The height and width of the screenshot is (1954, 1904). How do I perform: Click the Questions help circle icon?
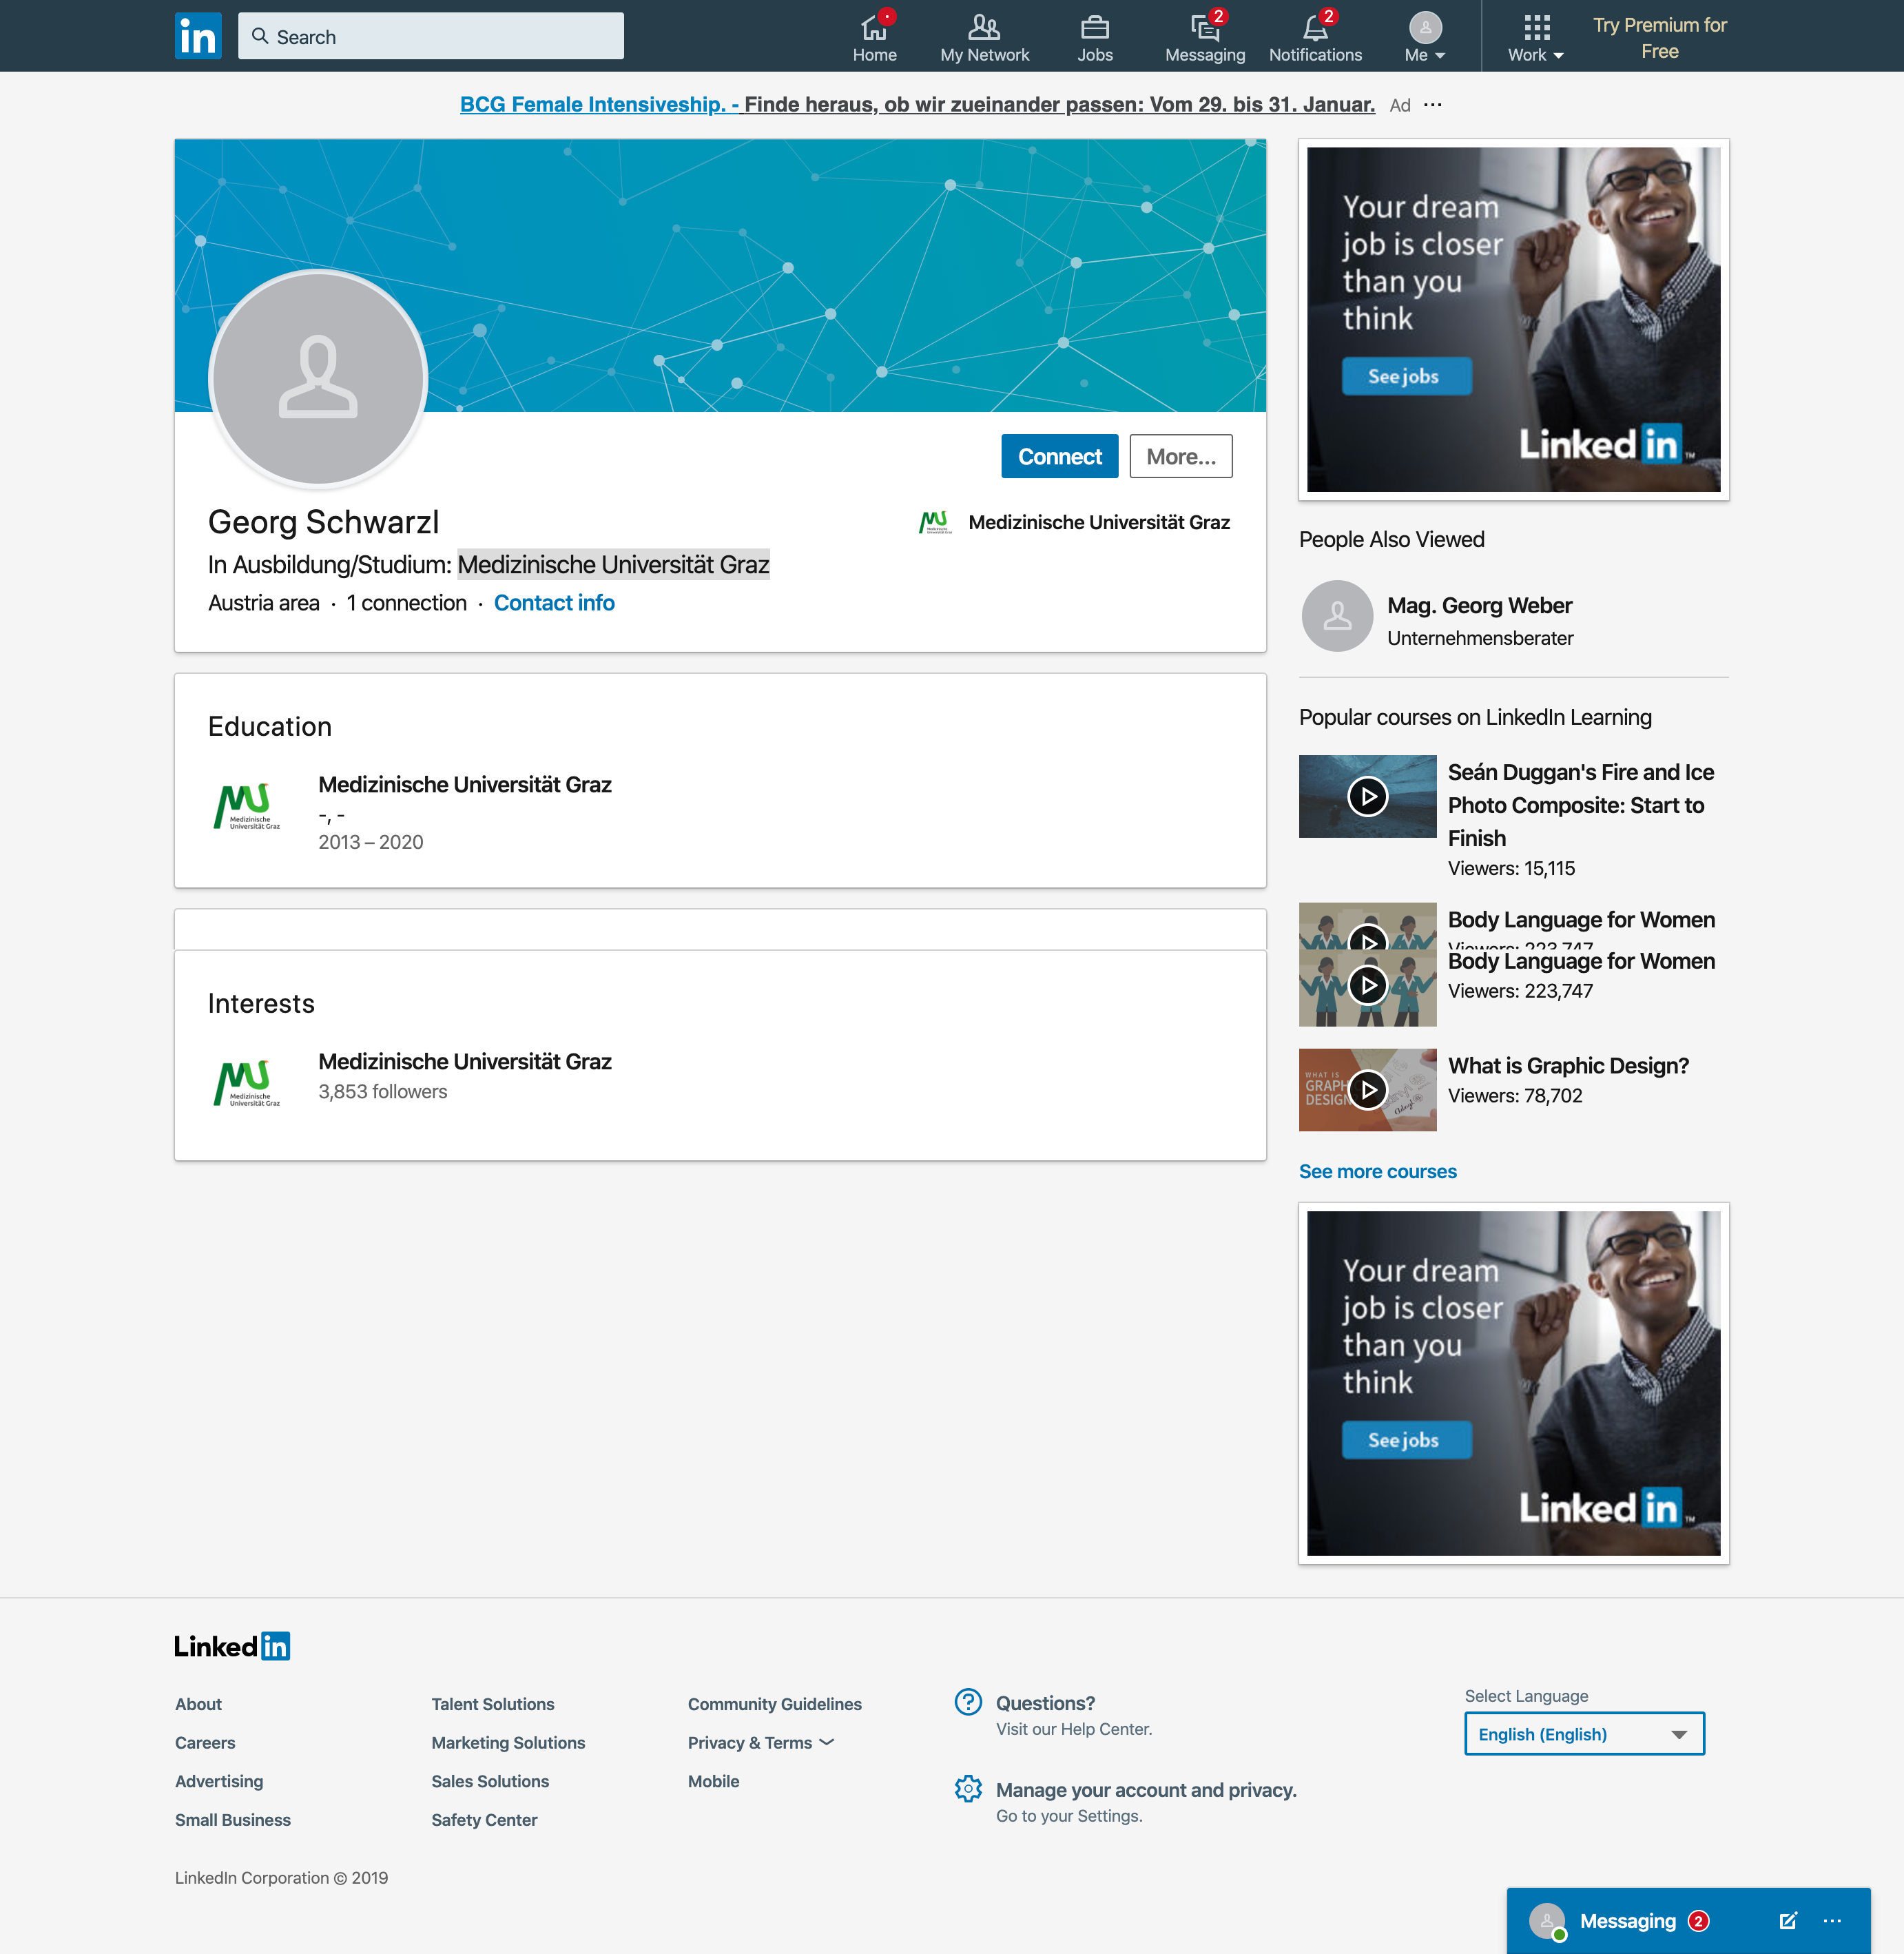pyautogui.click(x=968, y=1702)
